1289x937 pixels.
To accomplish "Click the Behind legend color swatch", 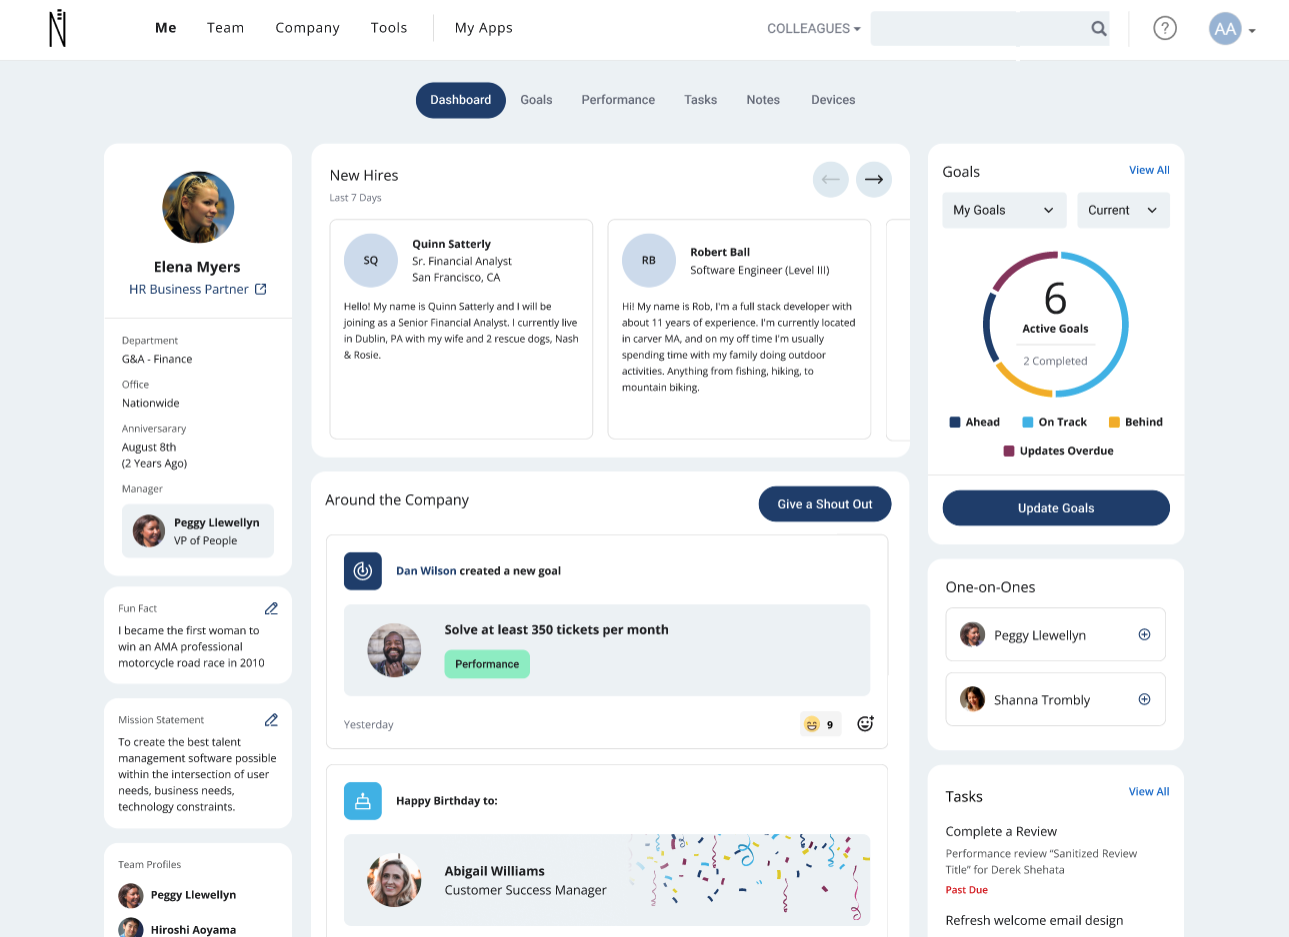I will pos(1114,422).
